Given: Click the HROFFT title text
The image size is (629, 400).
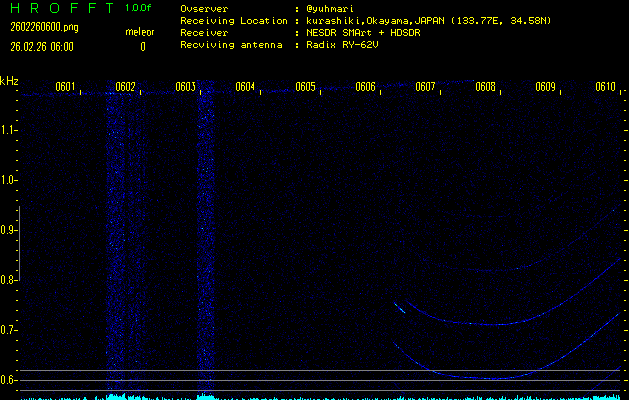Looking at the screenshot, I should pyautogui.click(x=58, y=7).
